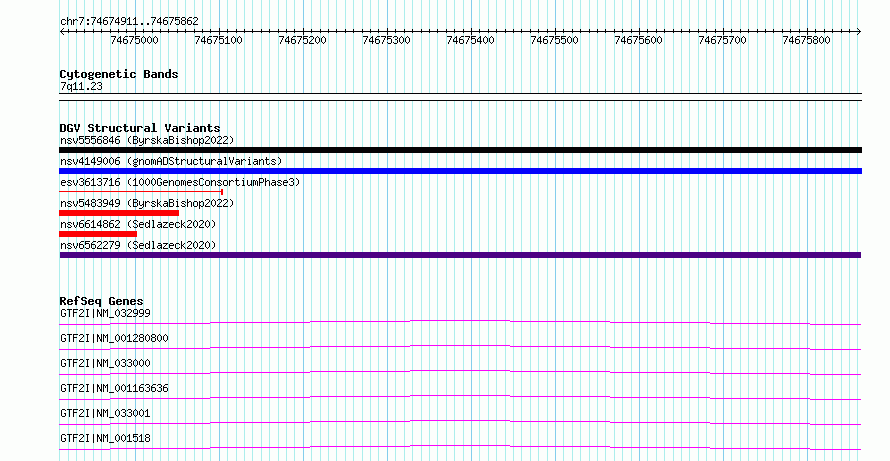Viewport: 890px width, 461px height.
Task: Select transcript GTF2I|NM_033000
Action: click(106, 363)
